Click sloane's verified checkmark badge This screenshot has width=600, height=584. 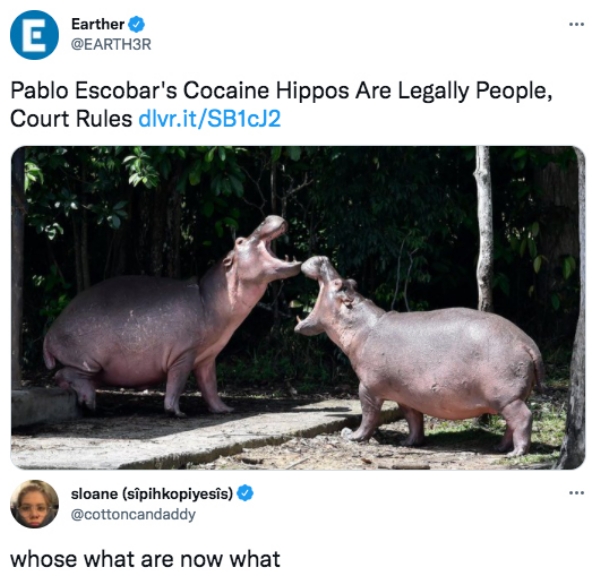coord(245,493)
